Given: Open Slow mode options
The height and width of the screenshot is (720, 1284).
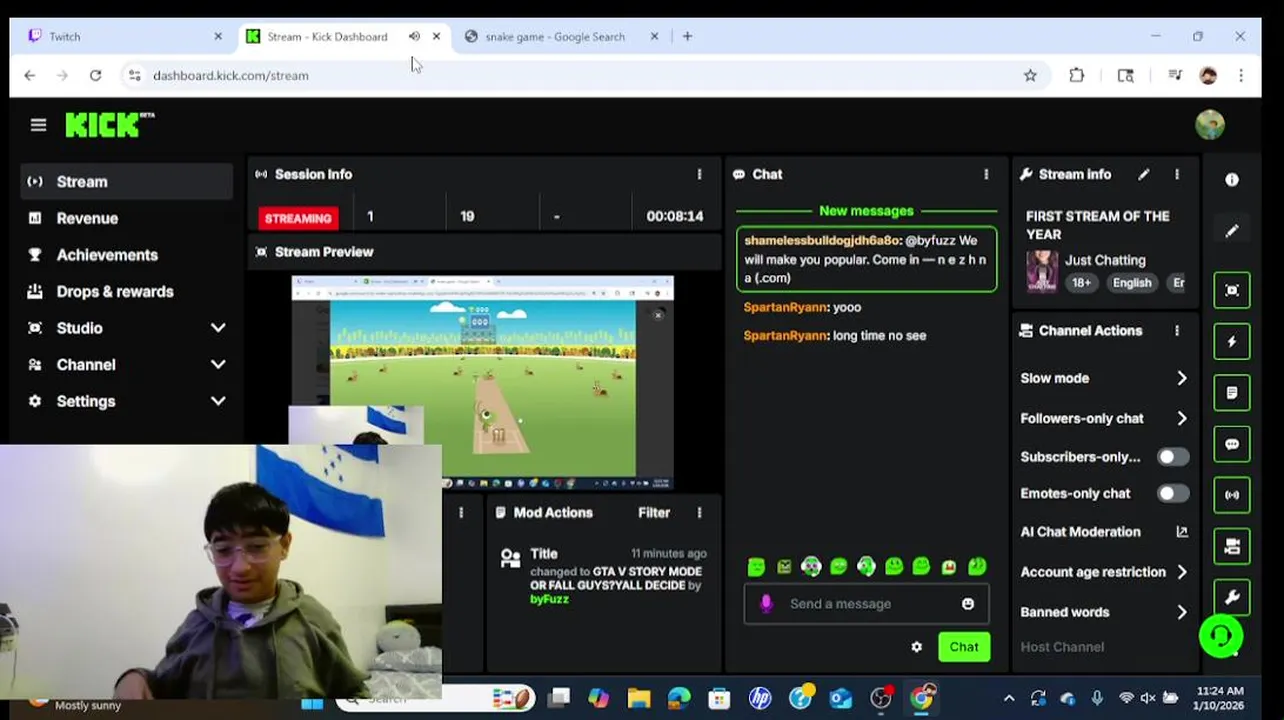Looking at the screenshot, I should [1104, 378].
